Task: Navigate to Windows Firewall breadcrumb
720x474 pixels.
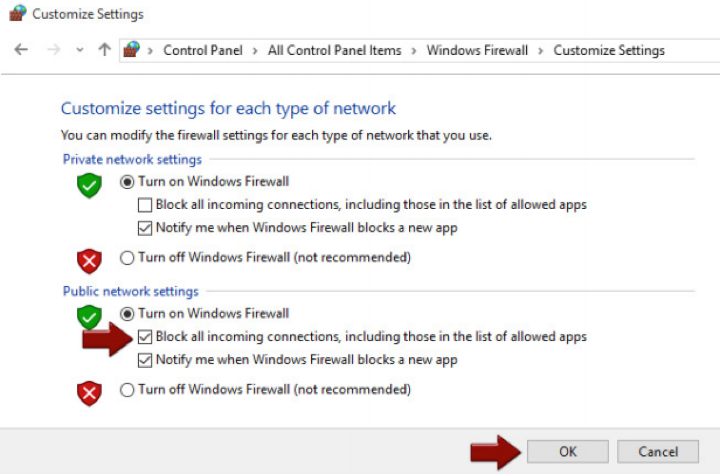Action: pos(477,50)
